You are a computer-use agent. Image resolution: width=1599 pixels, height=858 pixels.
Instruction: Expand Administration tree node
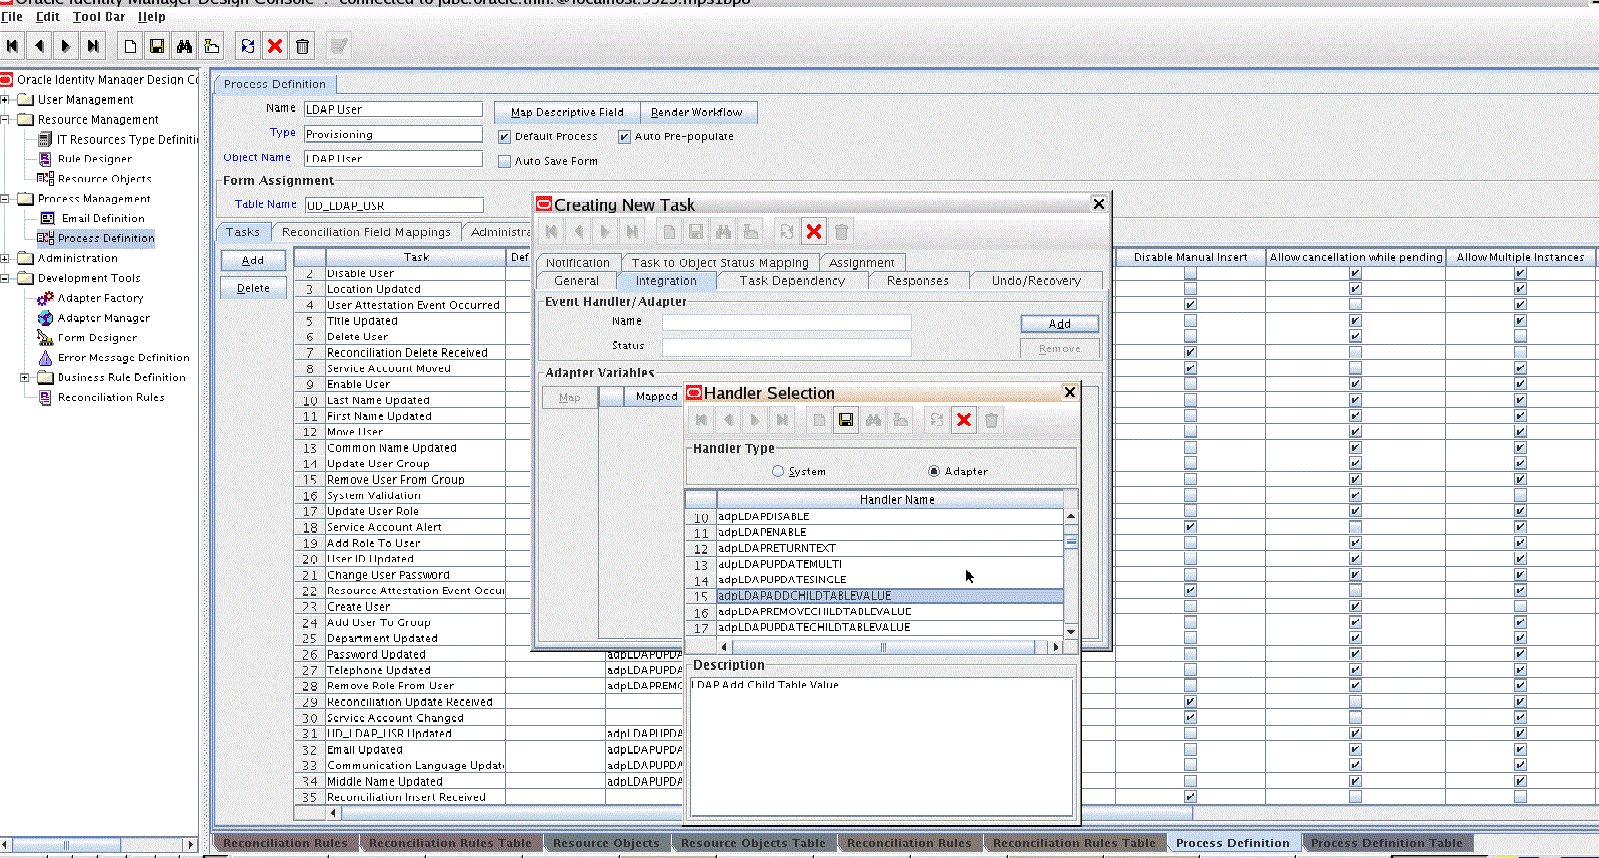pos(5,259)
